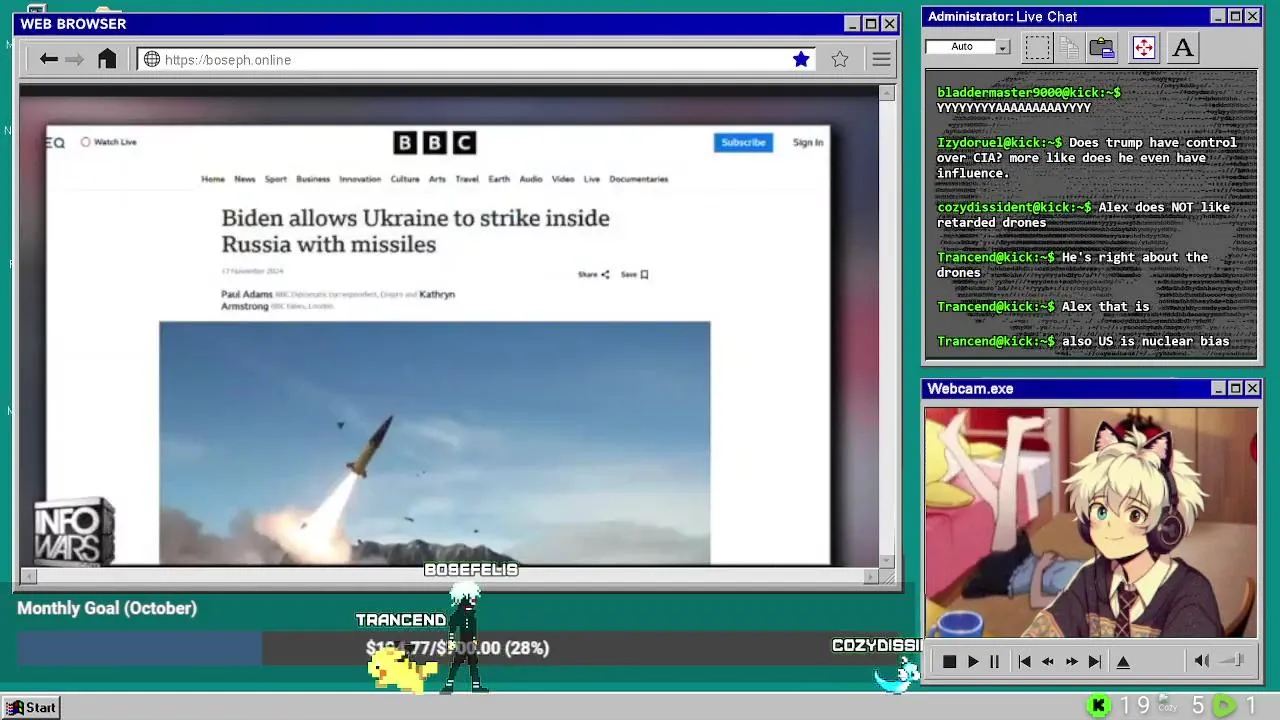The height and width of the screenshot is (720, 1280).
Task: Open the BBC Live nav item
Action: [x=592, y=179]
